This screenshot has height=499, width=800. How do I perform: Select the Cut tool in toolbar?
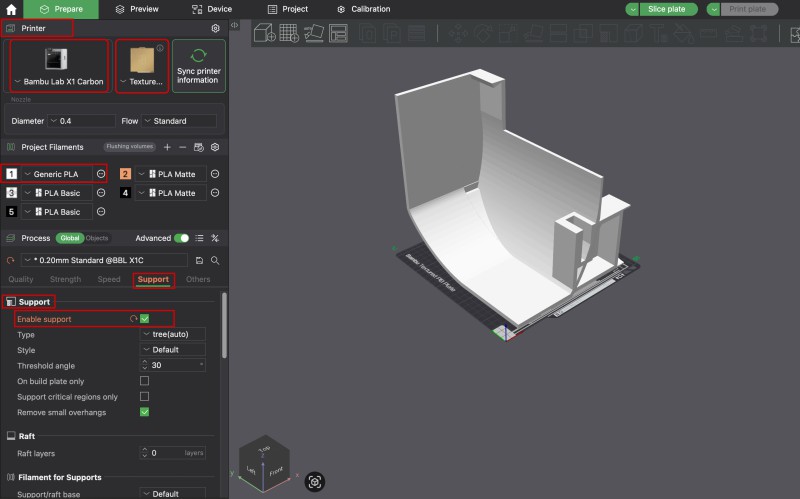(558, 34)
